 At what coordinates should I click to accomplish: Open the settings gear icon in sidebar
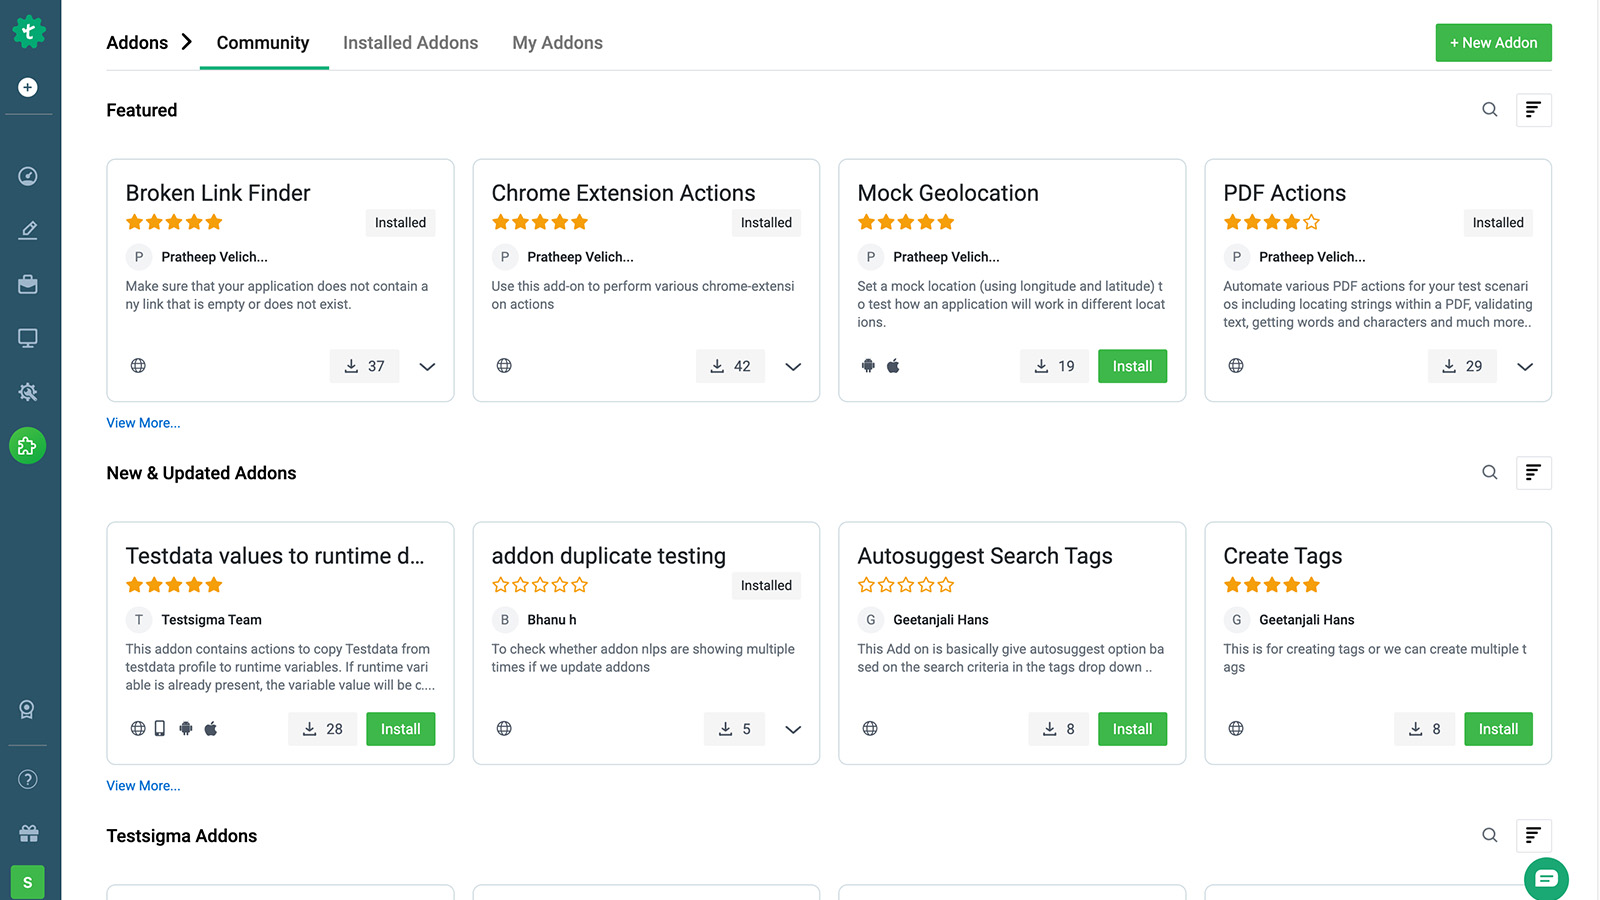[x=28, y=392]
